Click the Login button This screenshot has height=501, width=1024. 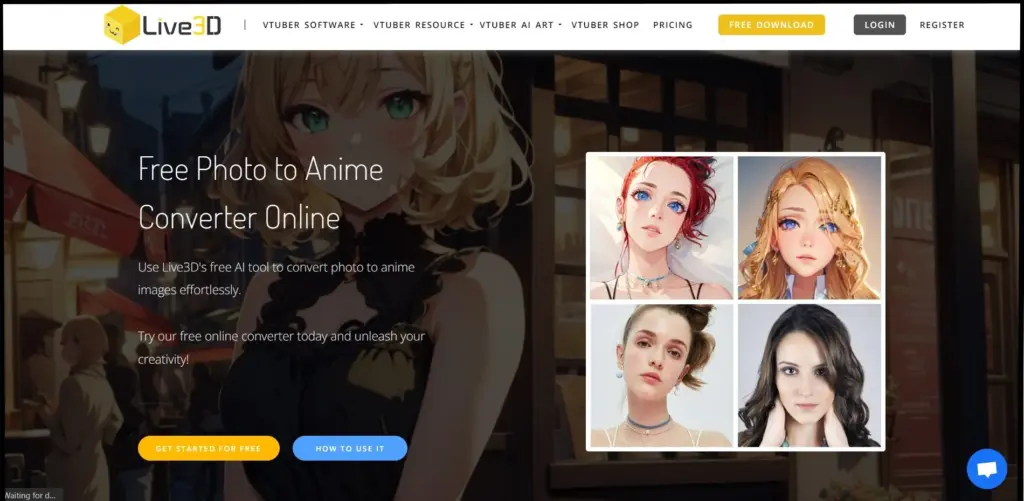[x=880, y=25]
